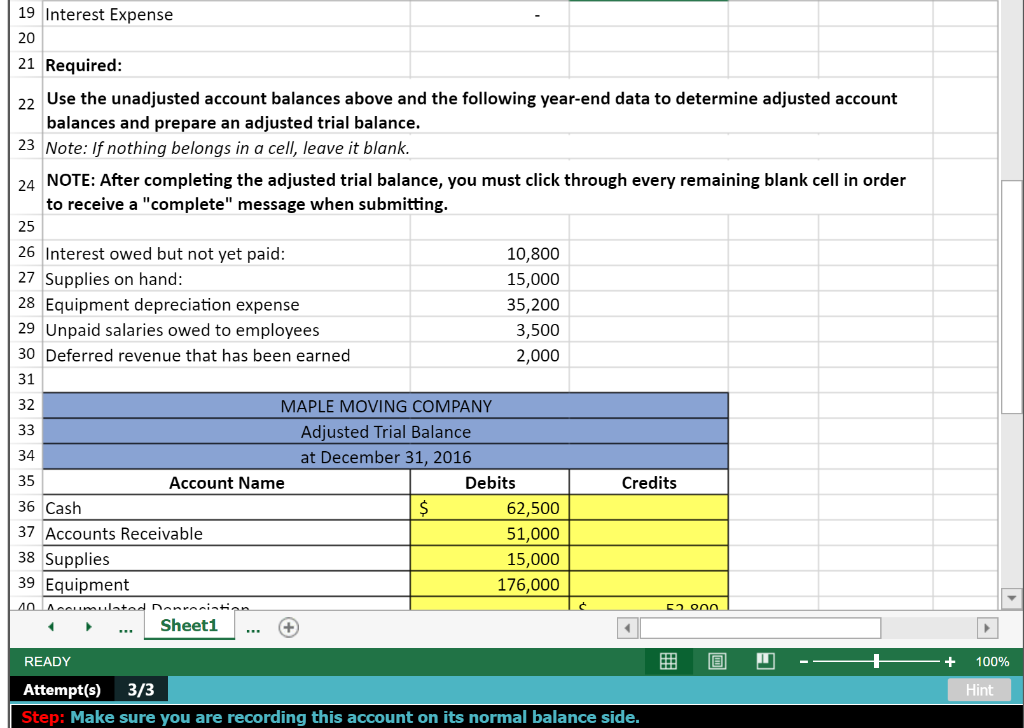Select Supplies credit yellow cell
Image resolution: width=1024 pixels, height=728 pixels.
pyautogui.click(x=648, y=559)
